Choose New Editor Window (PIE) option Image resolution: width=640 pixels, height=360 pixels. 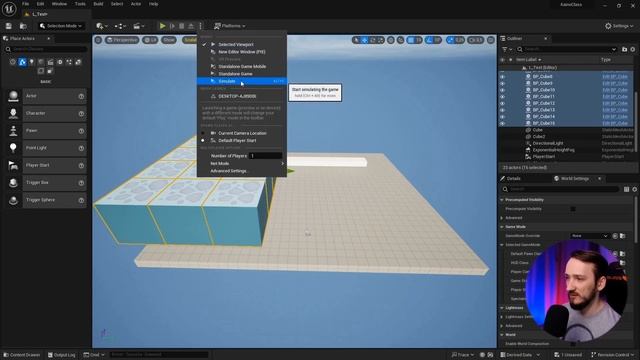coord(242,52)
